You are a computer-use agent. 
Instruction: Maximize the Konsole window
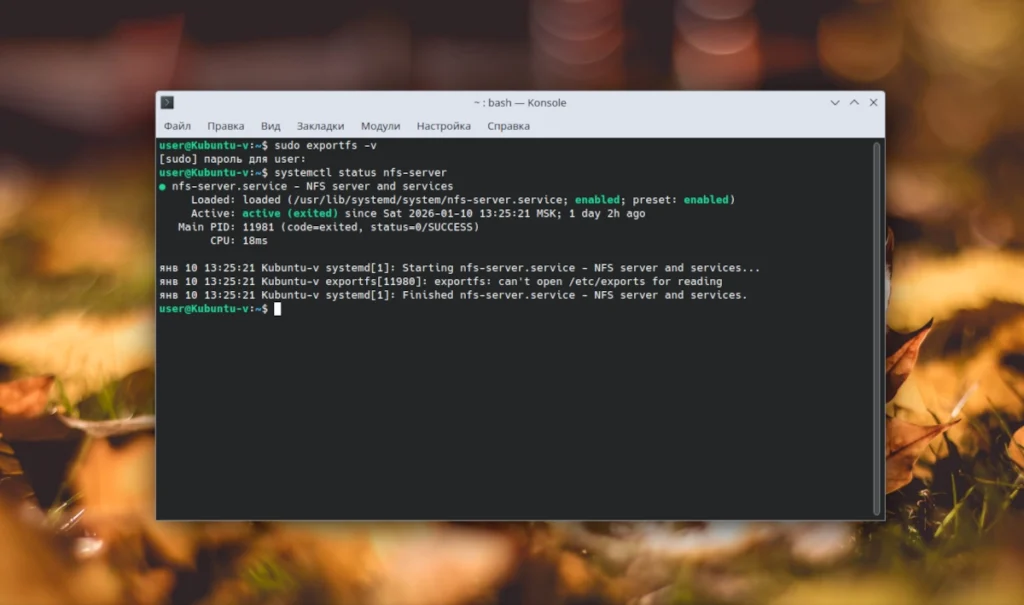click(854, 103)
